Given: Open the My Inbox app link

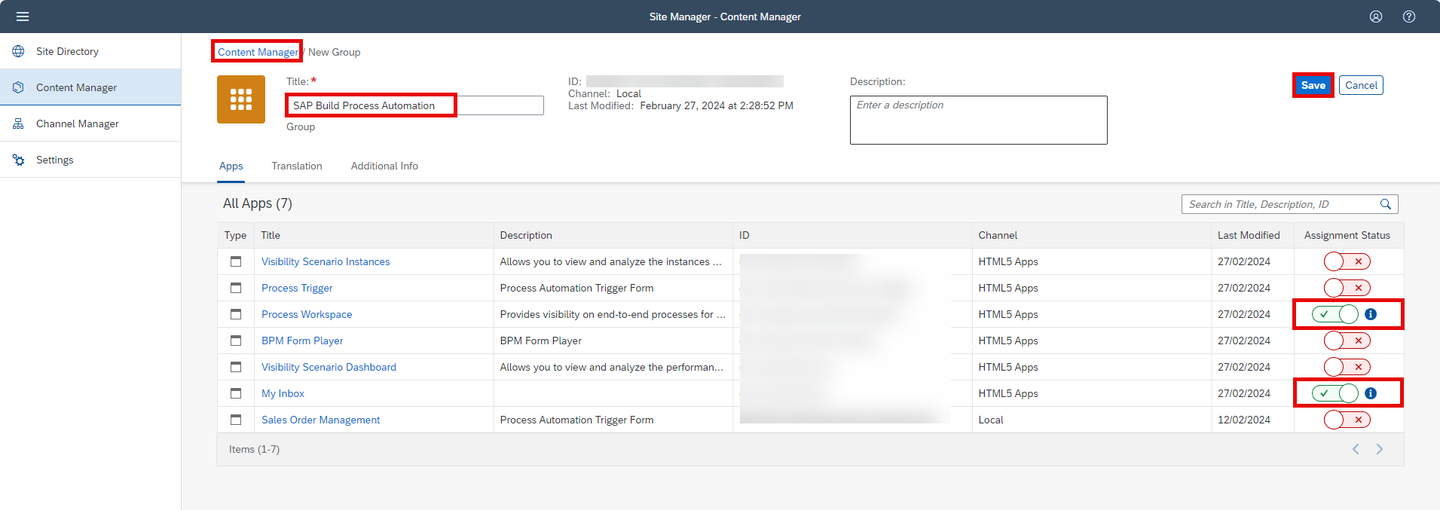Looking at the screenshot, I should (x=283, y=393).
